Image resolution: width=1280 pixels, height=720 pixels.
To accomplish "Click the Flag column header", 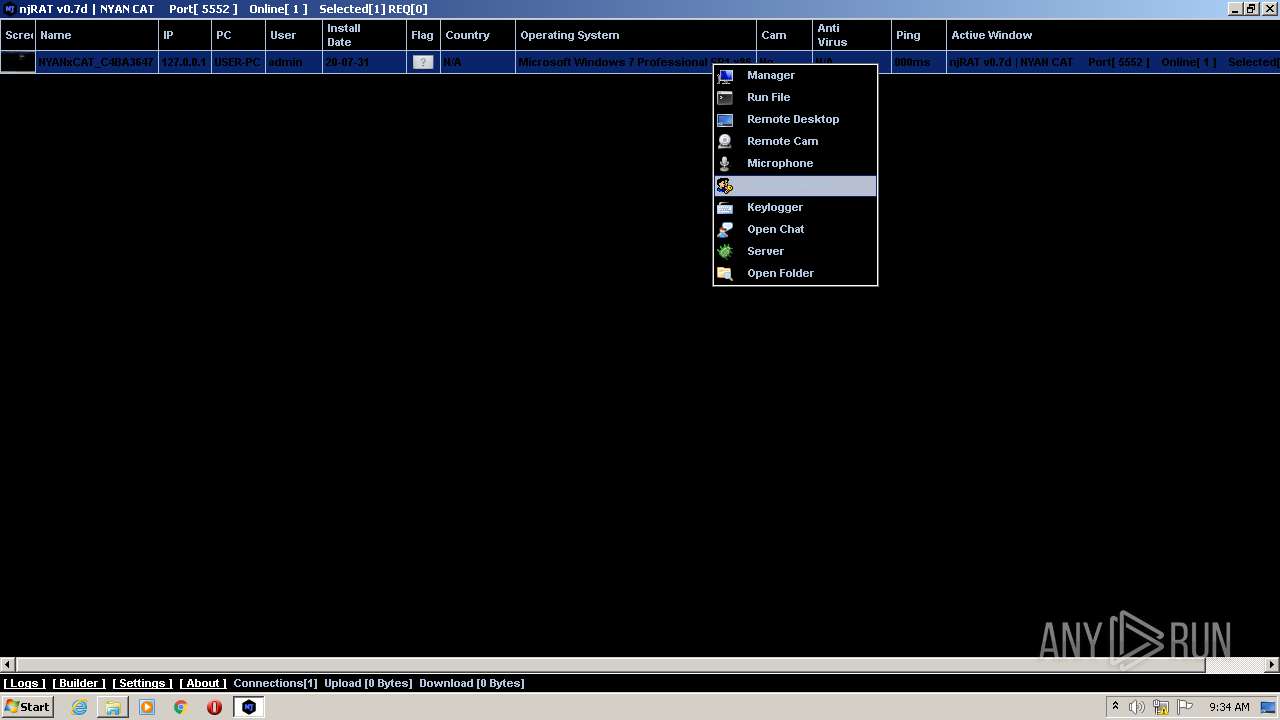I will [x=423, y=35].
